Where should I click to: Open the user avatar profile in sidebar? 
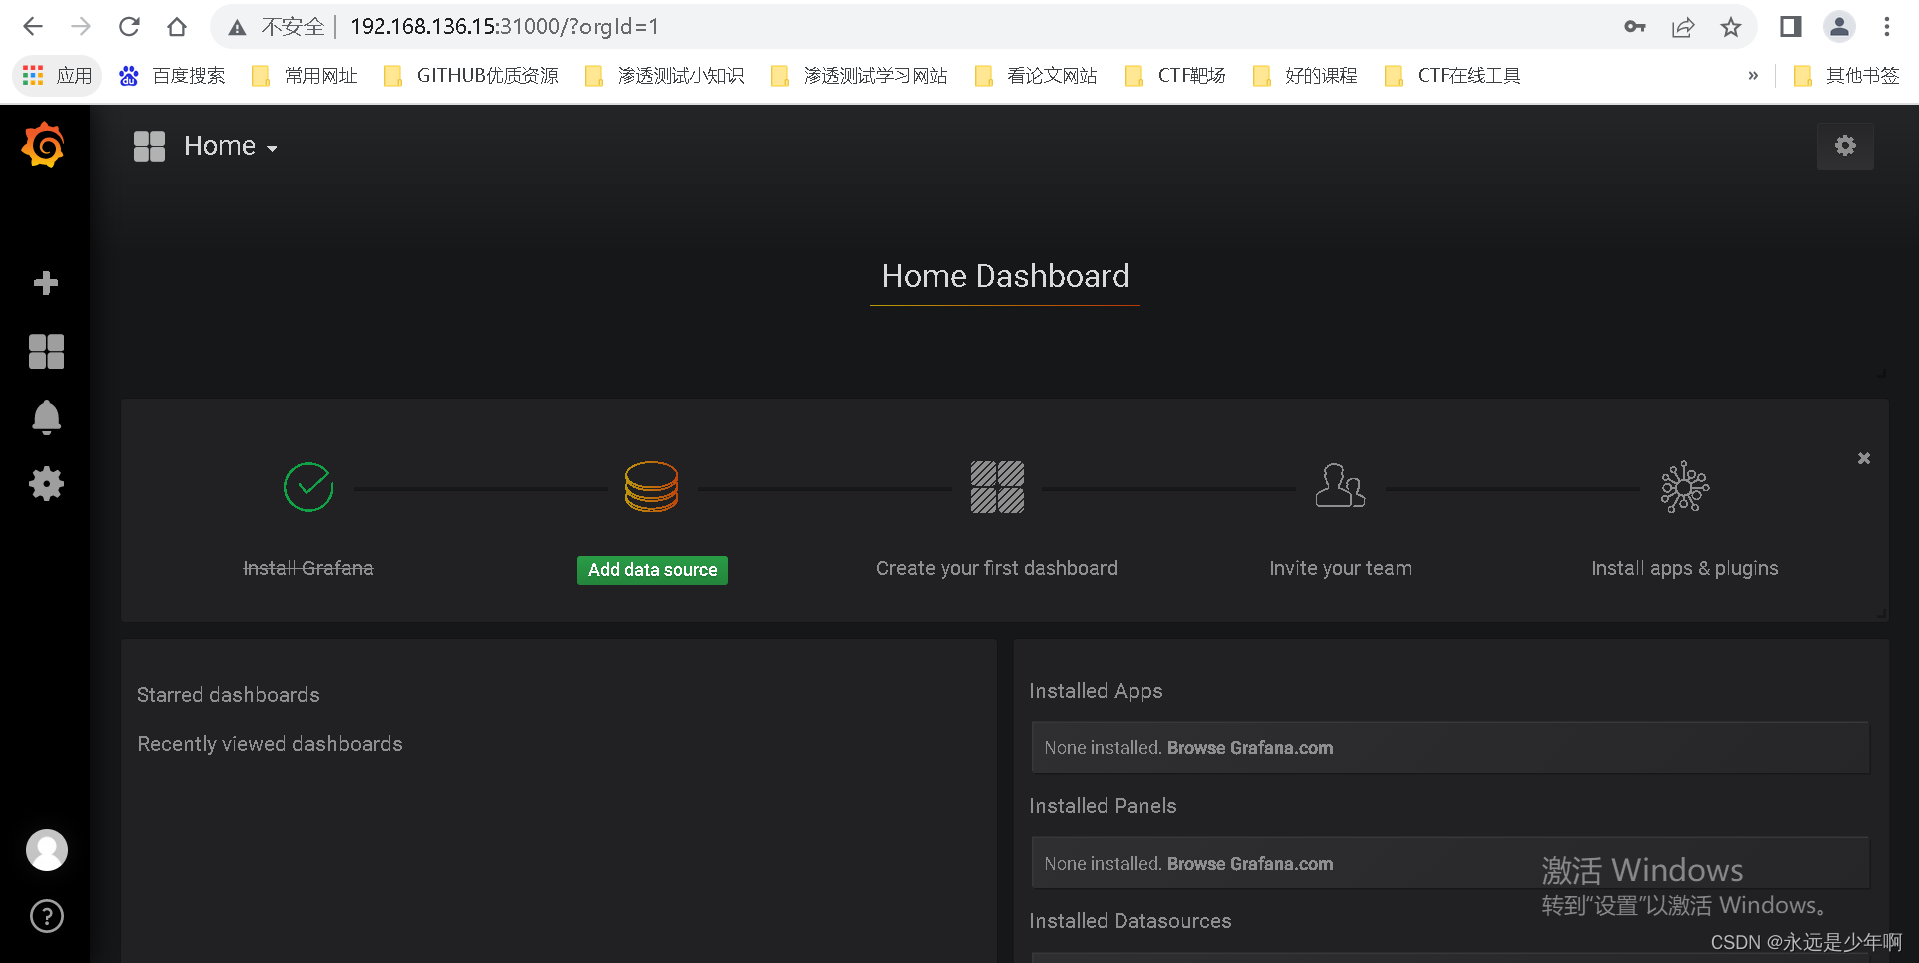pos(46,850)
